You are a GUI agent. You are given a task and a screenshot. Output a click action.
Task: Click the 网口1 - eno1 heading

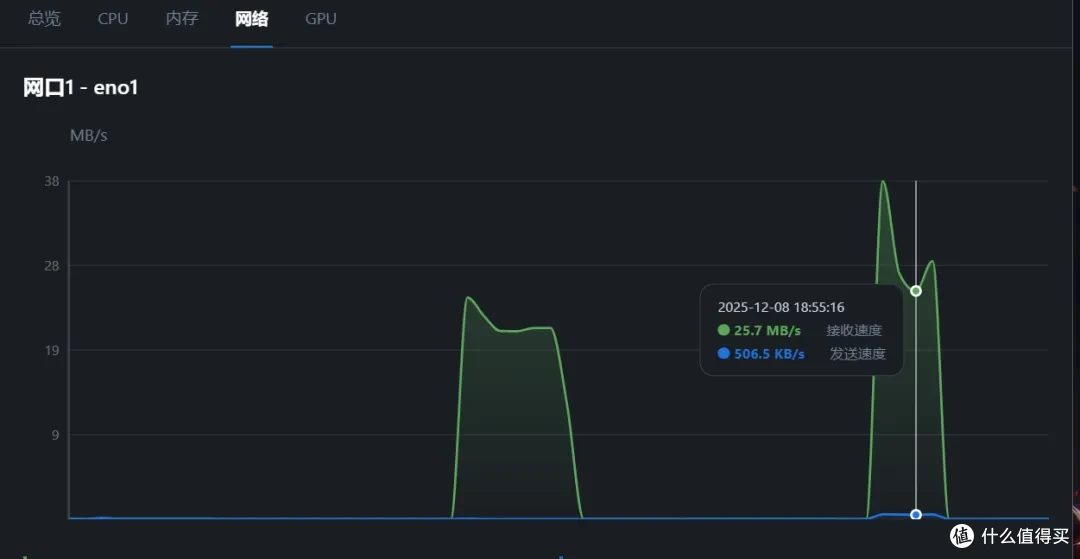coord(81,88)
